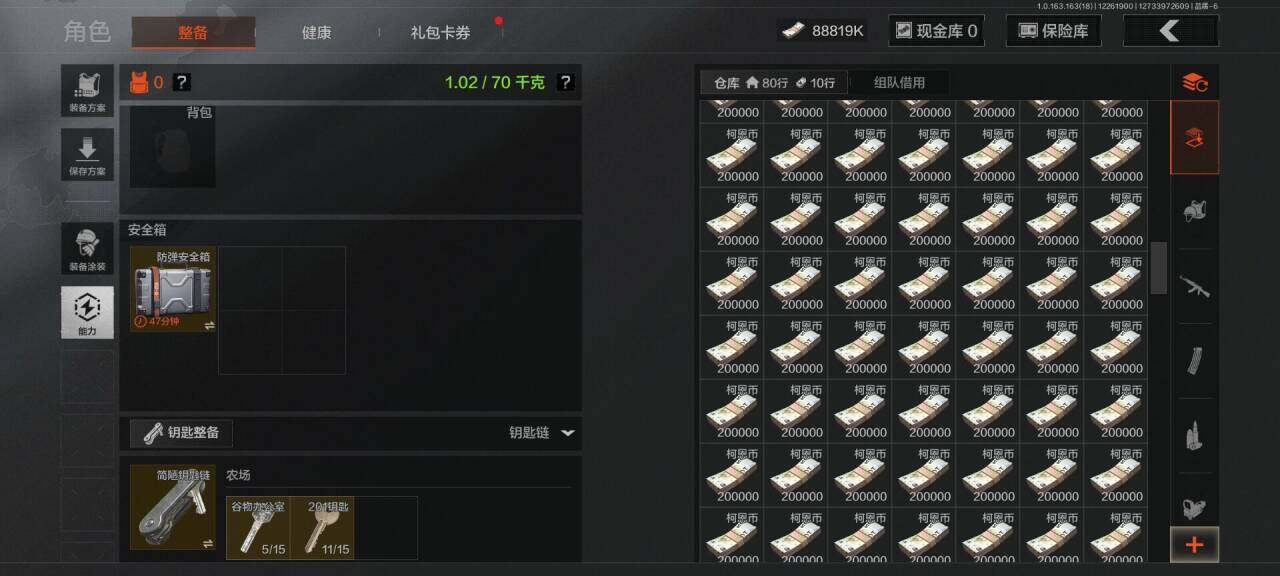1280x576 pixels.
Task: Select the 能力 ability lightning icon
Action: pos(87,312)
